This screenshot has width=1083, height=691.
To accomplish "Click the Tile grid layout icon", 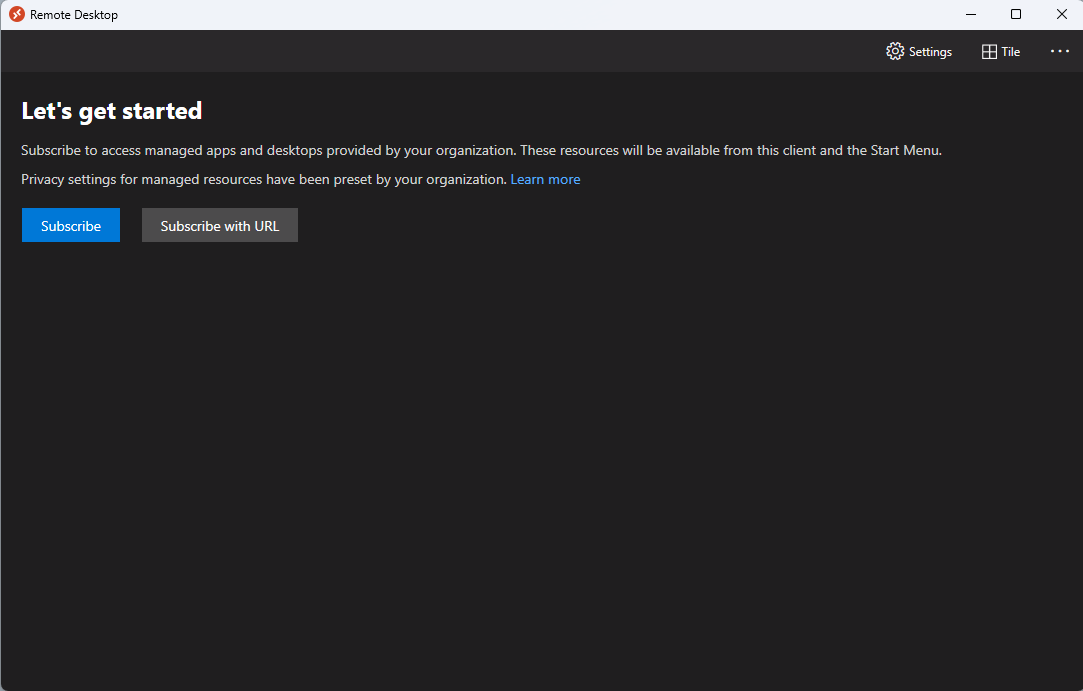I will coord(989,52).
